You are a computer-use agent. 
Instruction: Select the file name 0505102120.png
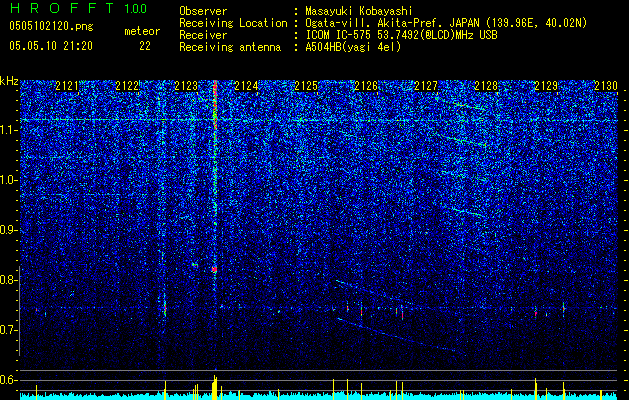[51, 27]
